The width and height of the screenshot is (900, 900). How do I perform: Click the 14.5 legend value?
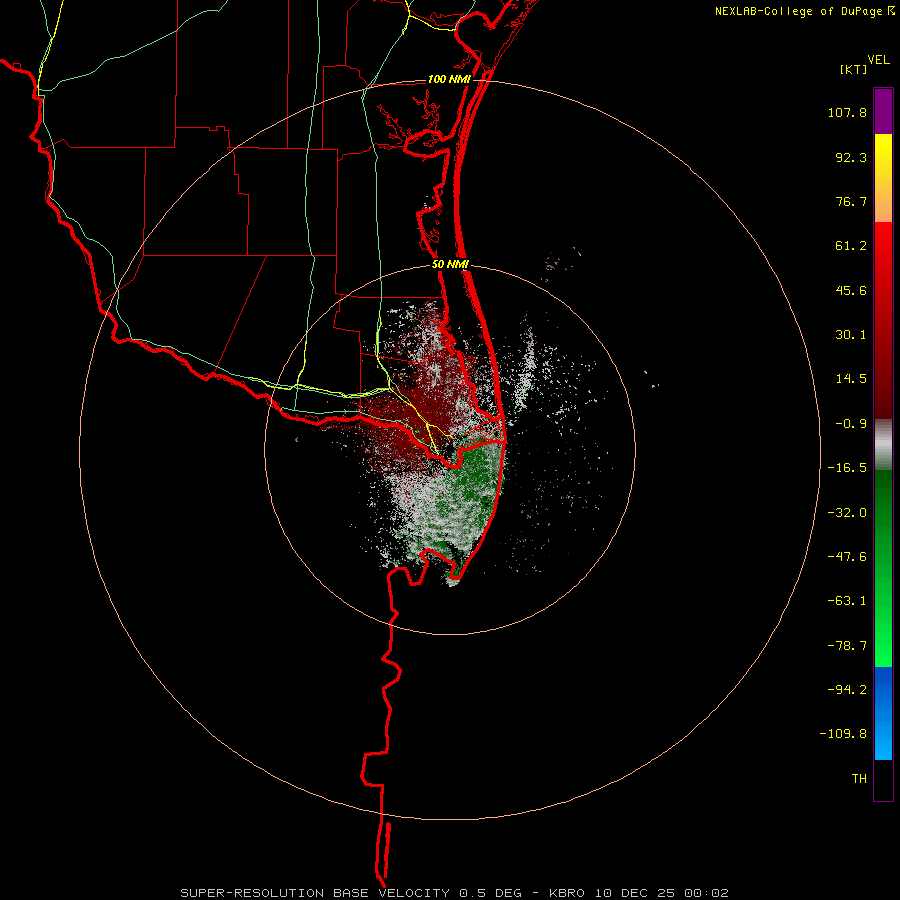[x=851, y=379]
